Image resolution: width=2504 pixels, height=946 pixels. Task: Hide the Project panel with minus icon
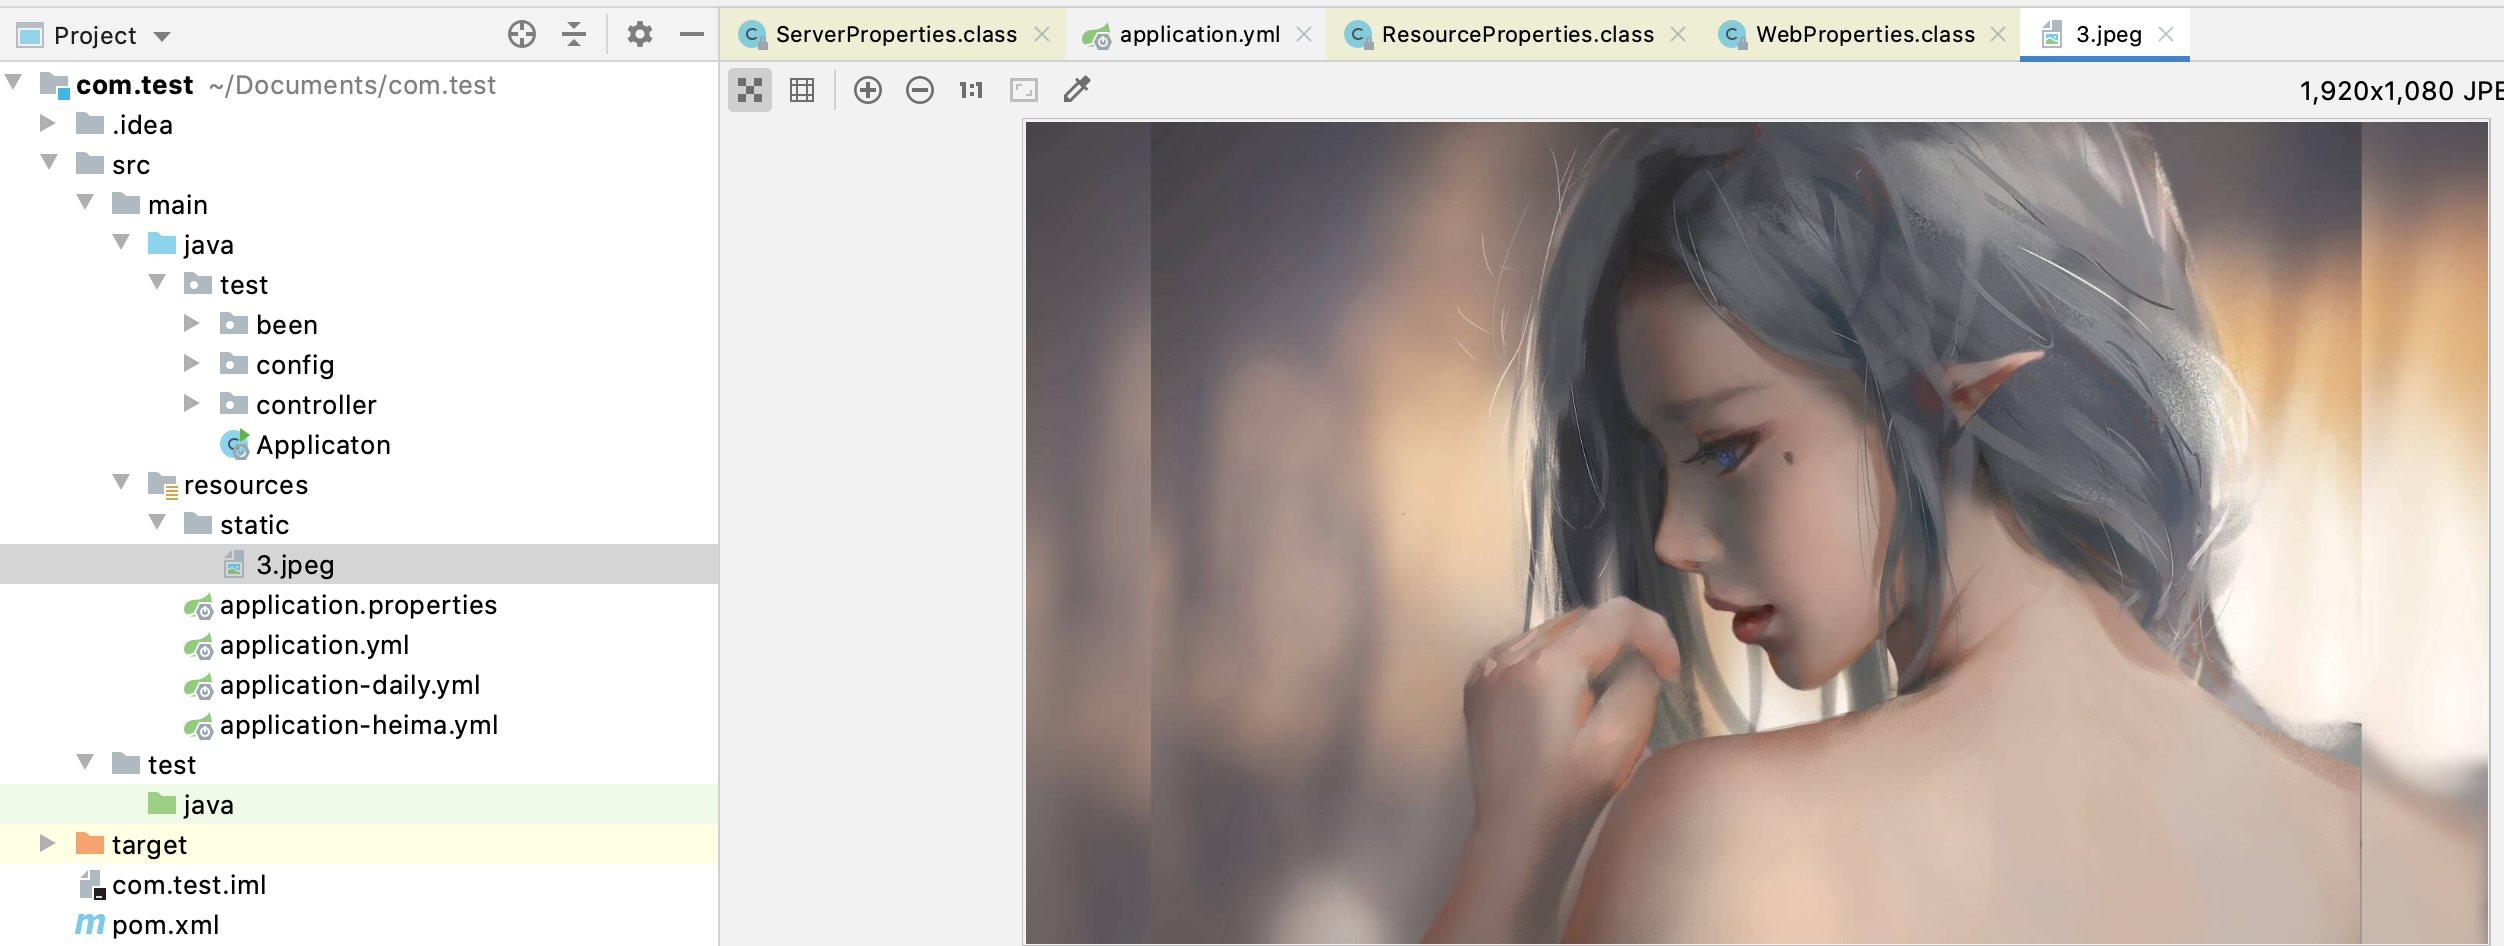coord(692,35)
